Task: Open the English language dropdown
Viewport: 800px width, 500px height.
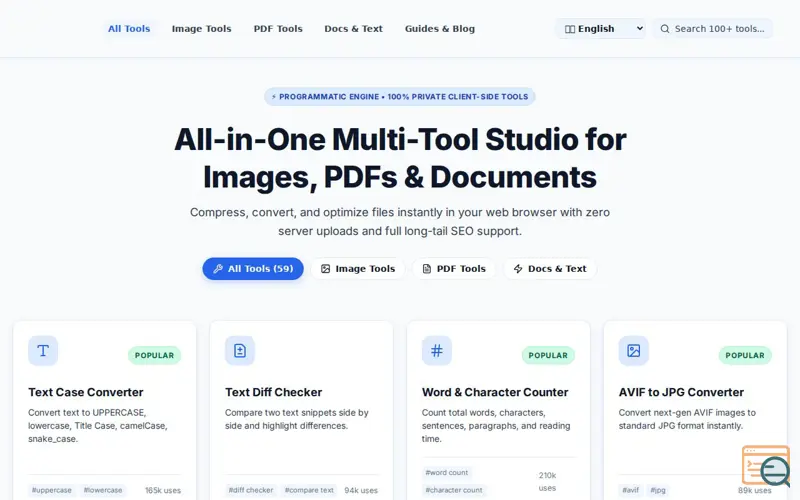Action: (x=601, y=29)
